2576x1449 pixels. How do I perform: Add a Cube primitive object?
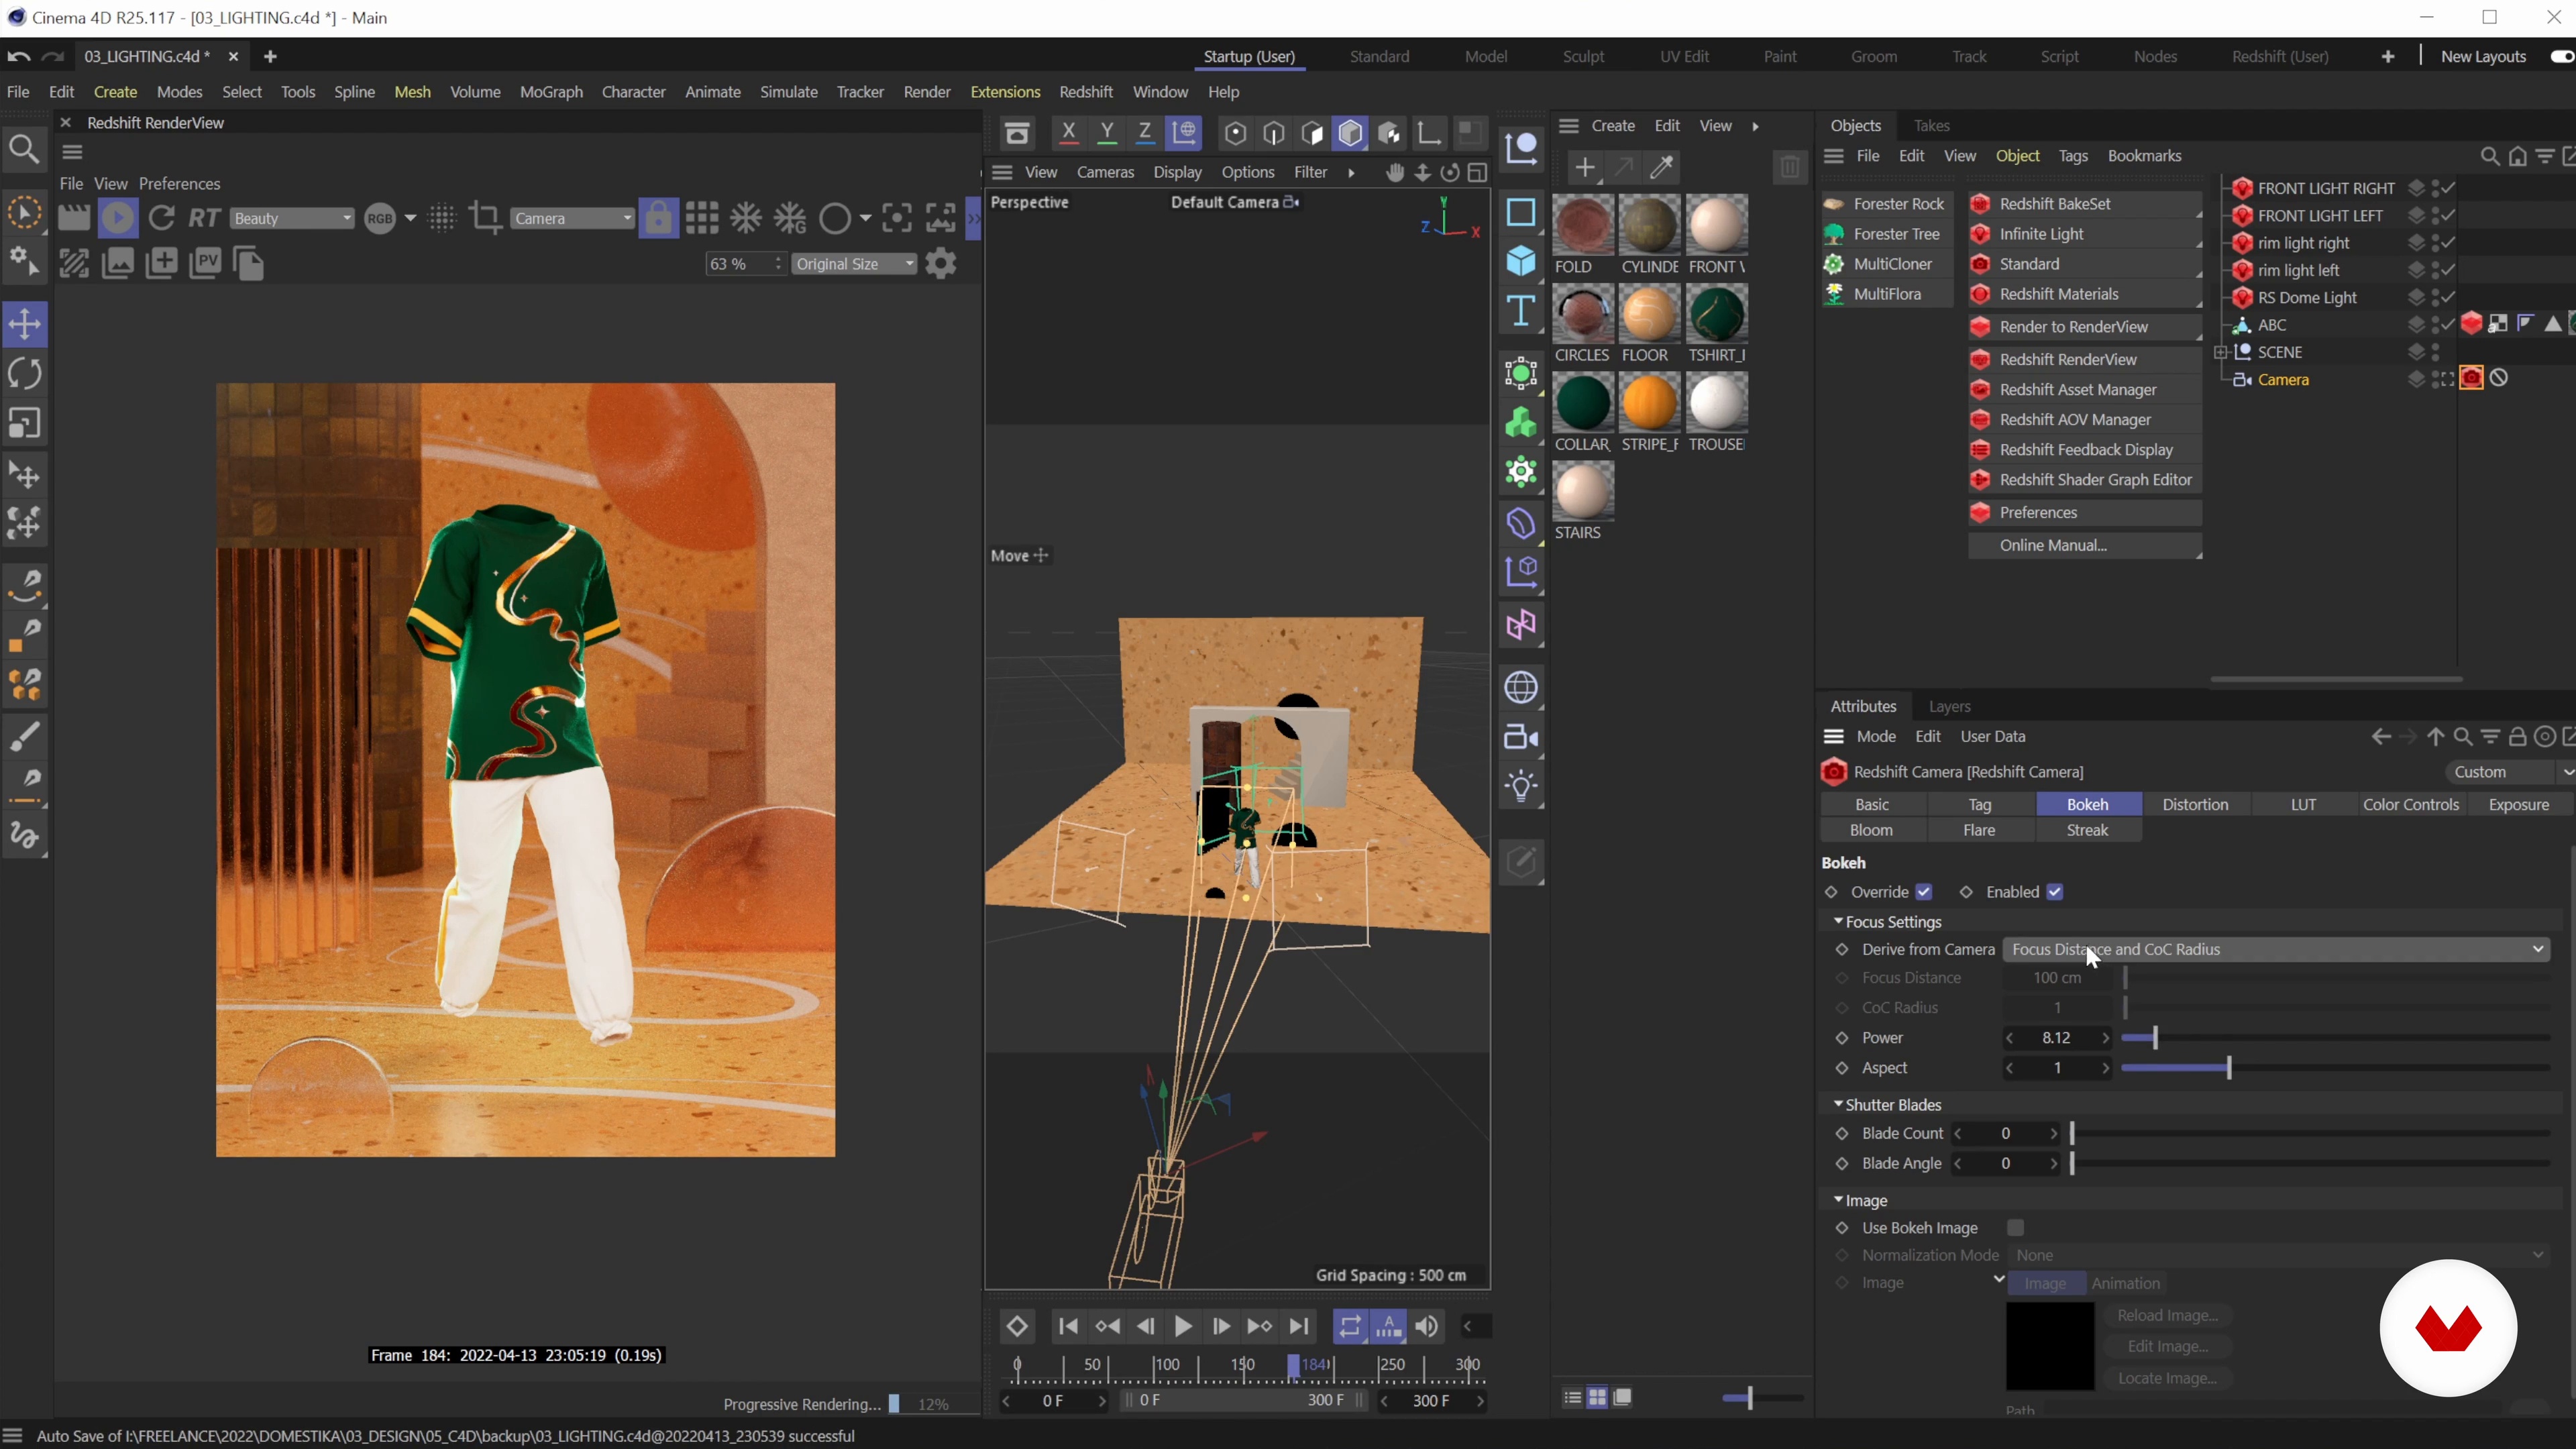coord(1521,261)
